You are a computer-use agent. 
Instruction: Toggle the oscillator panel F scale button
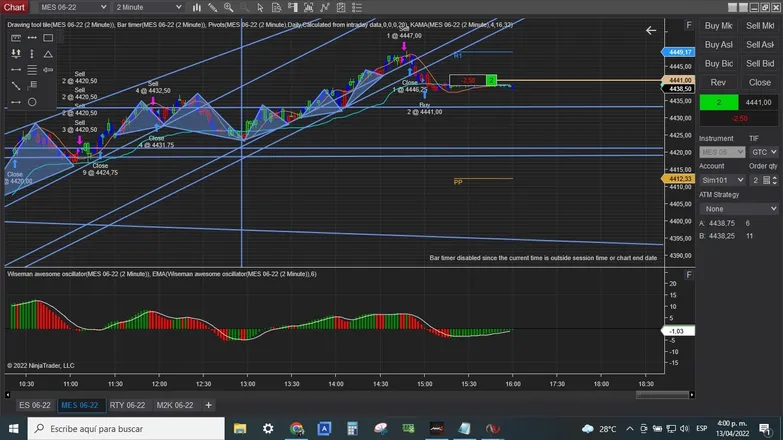click(689, 275)
